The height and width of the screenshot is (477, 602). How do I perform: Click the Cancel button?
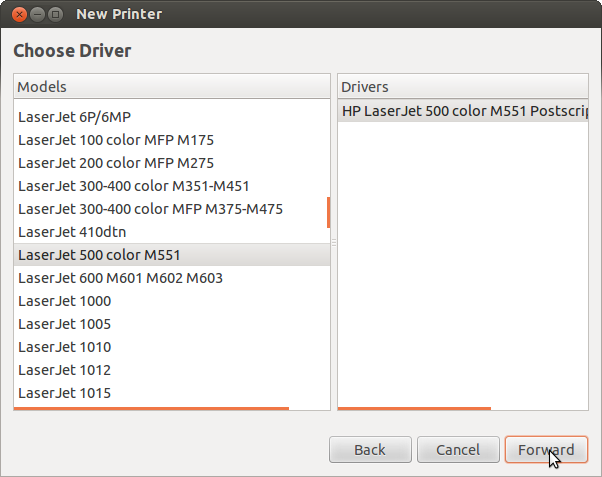click(458, 450)
